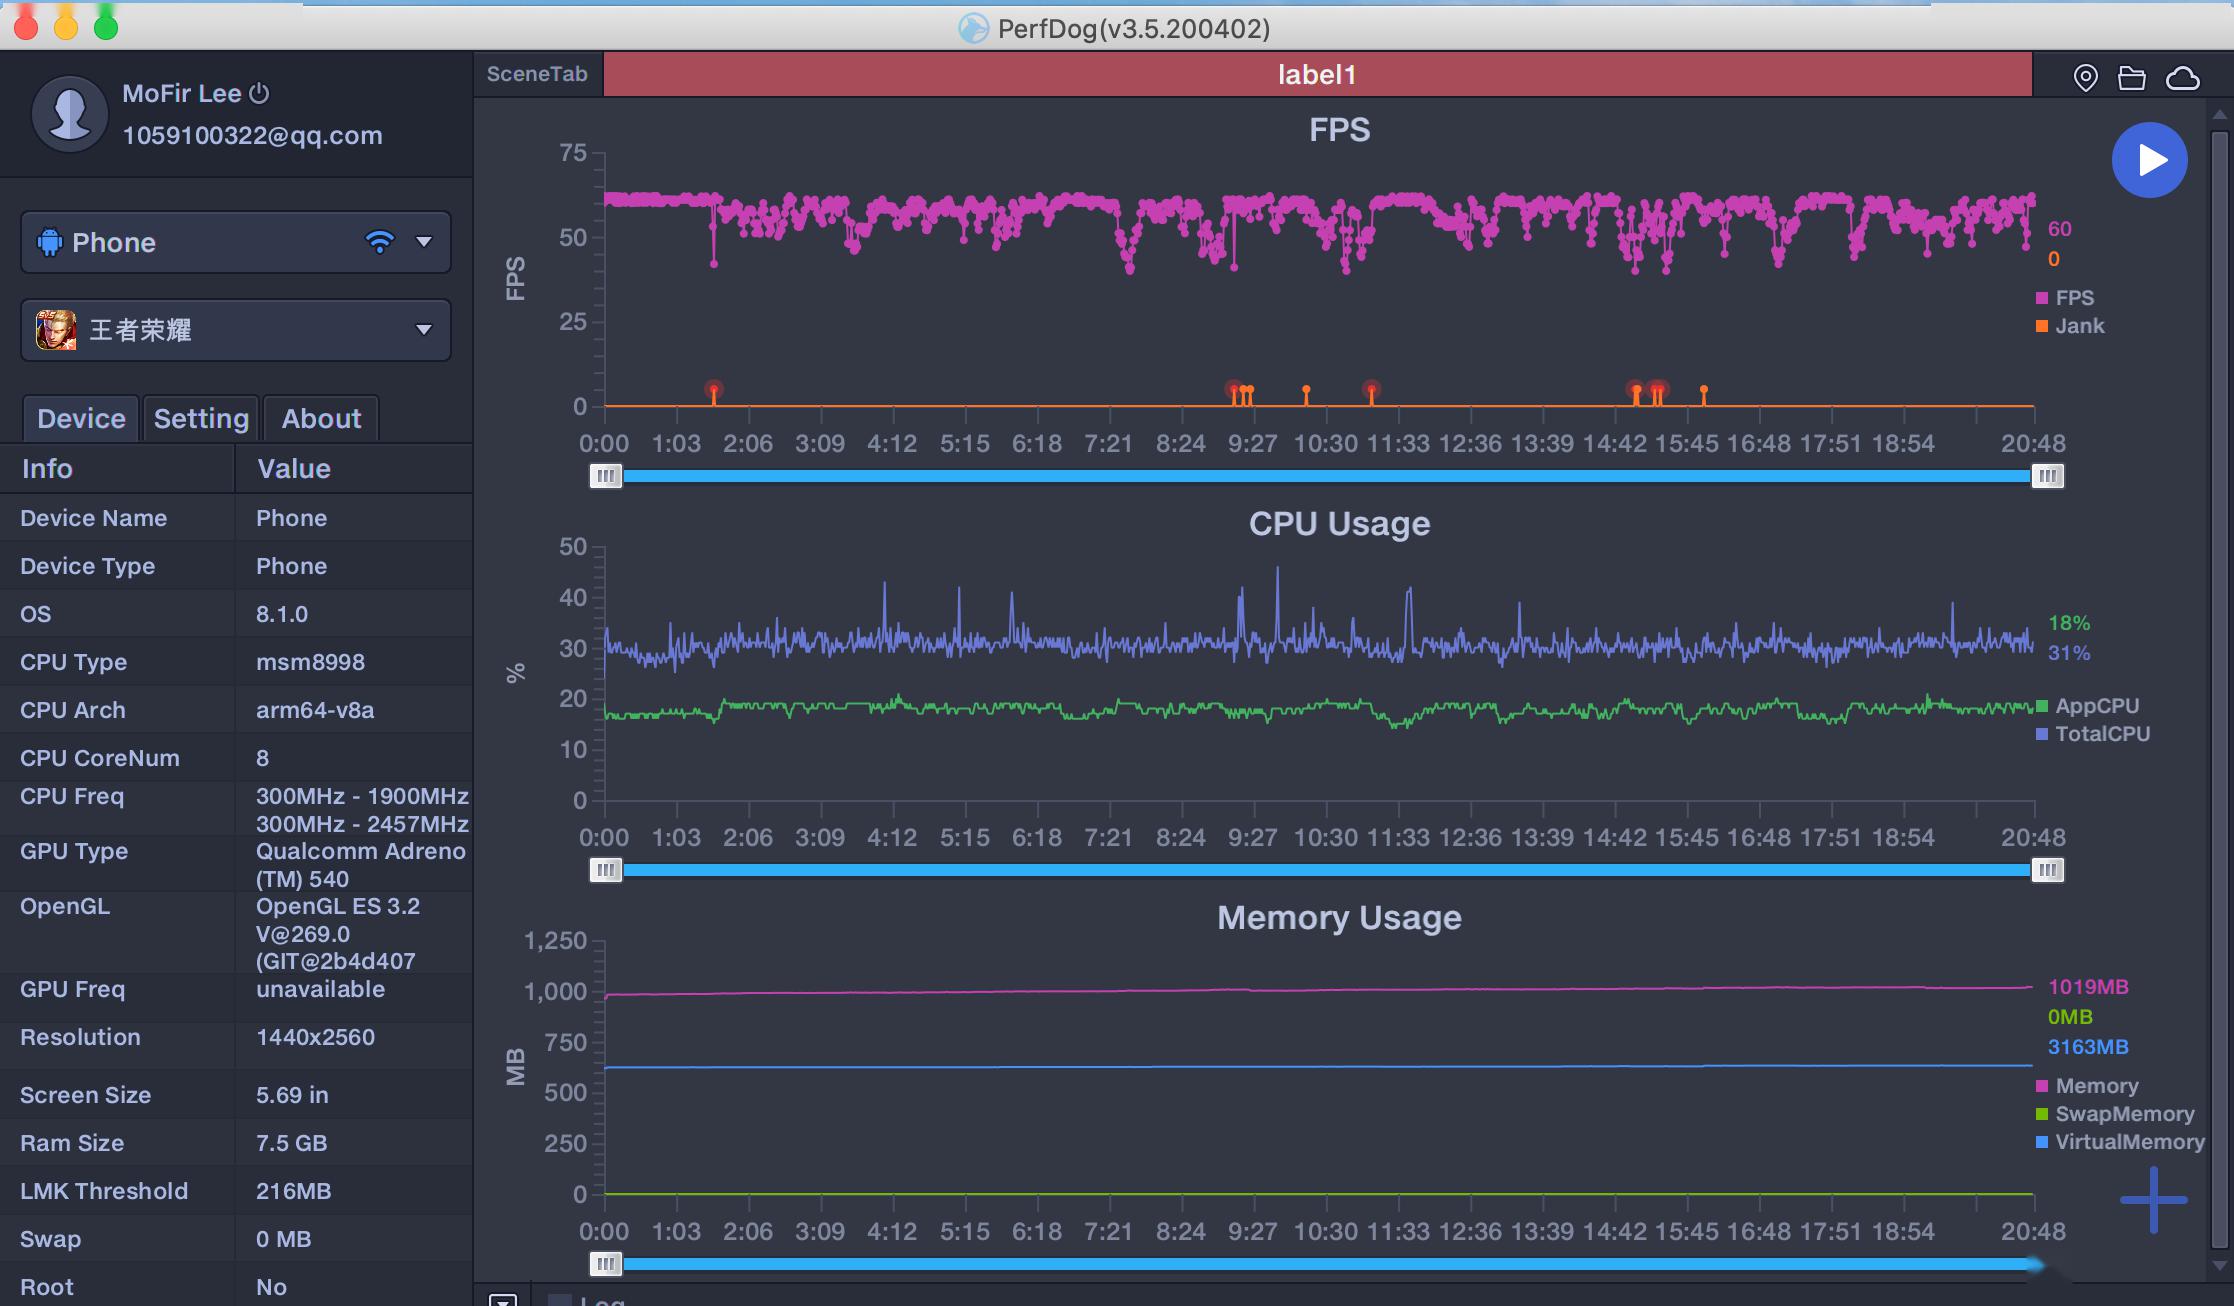Toggle the SwapMemory legend entry
Image resolution: width=2234 pixels, height=1306 pixels.
point(2122,1114)
